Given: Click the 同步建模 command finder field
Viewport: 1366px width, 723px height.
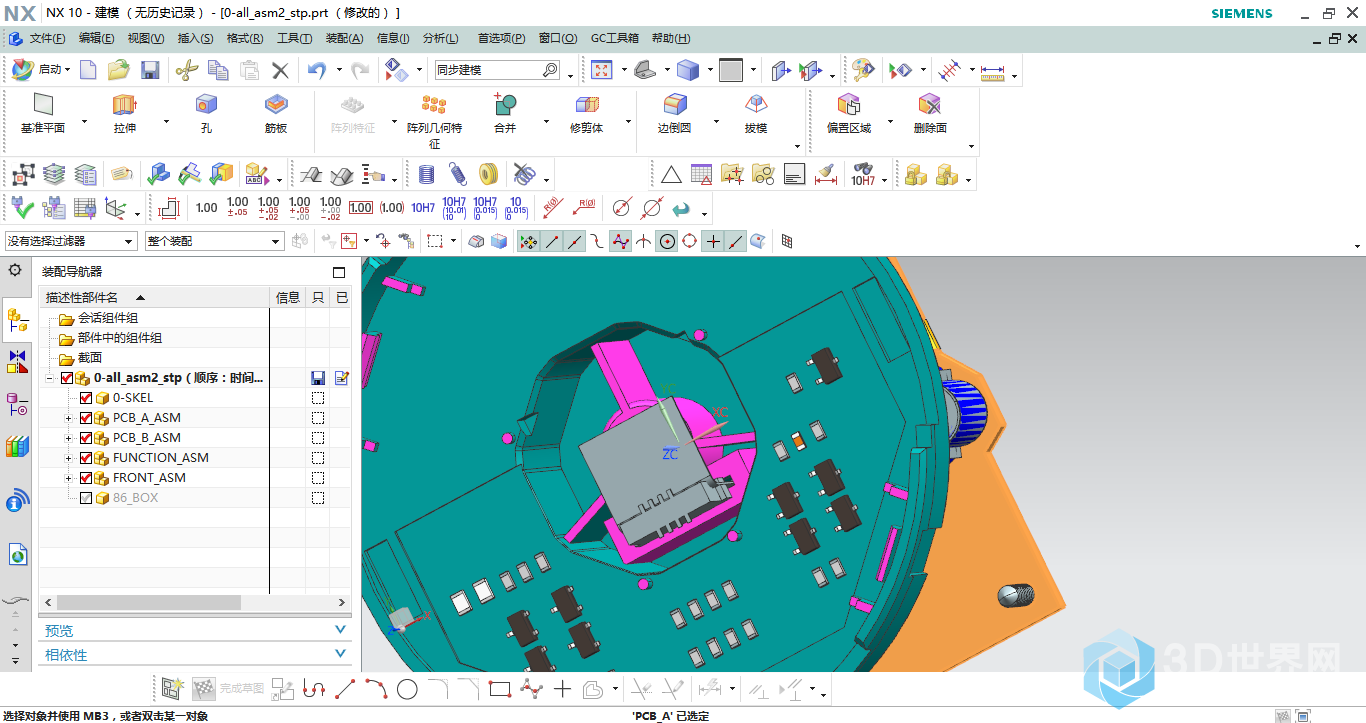Looking at the screenshot, I should pyautogui.click(x=497, y=70).
